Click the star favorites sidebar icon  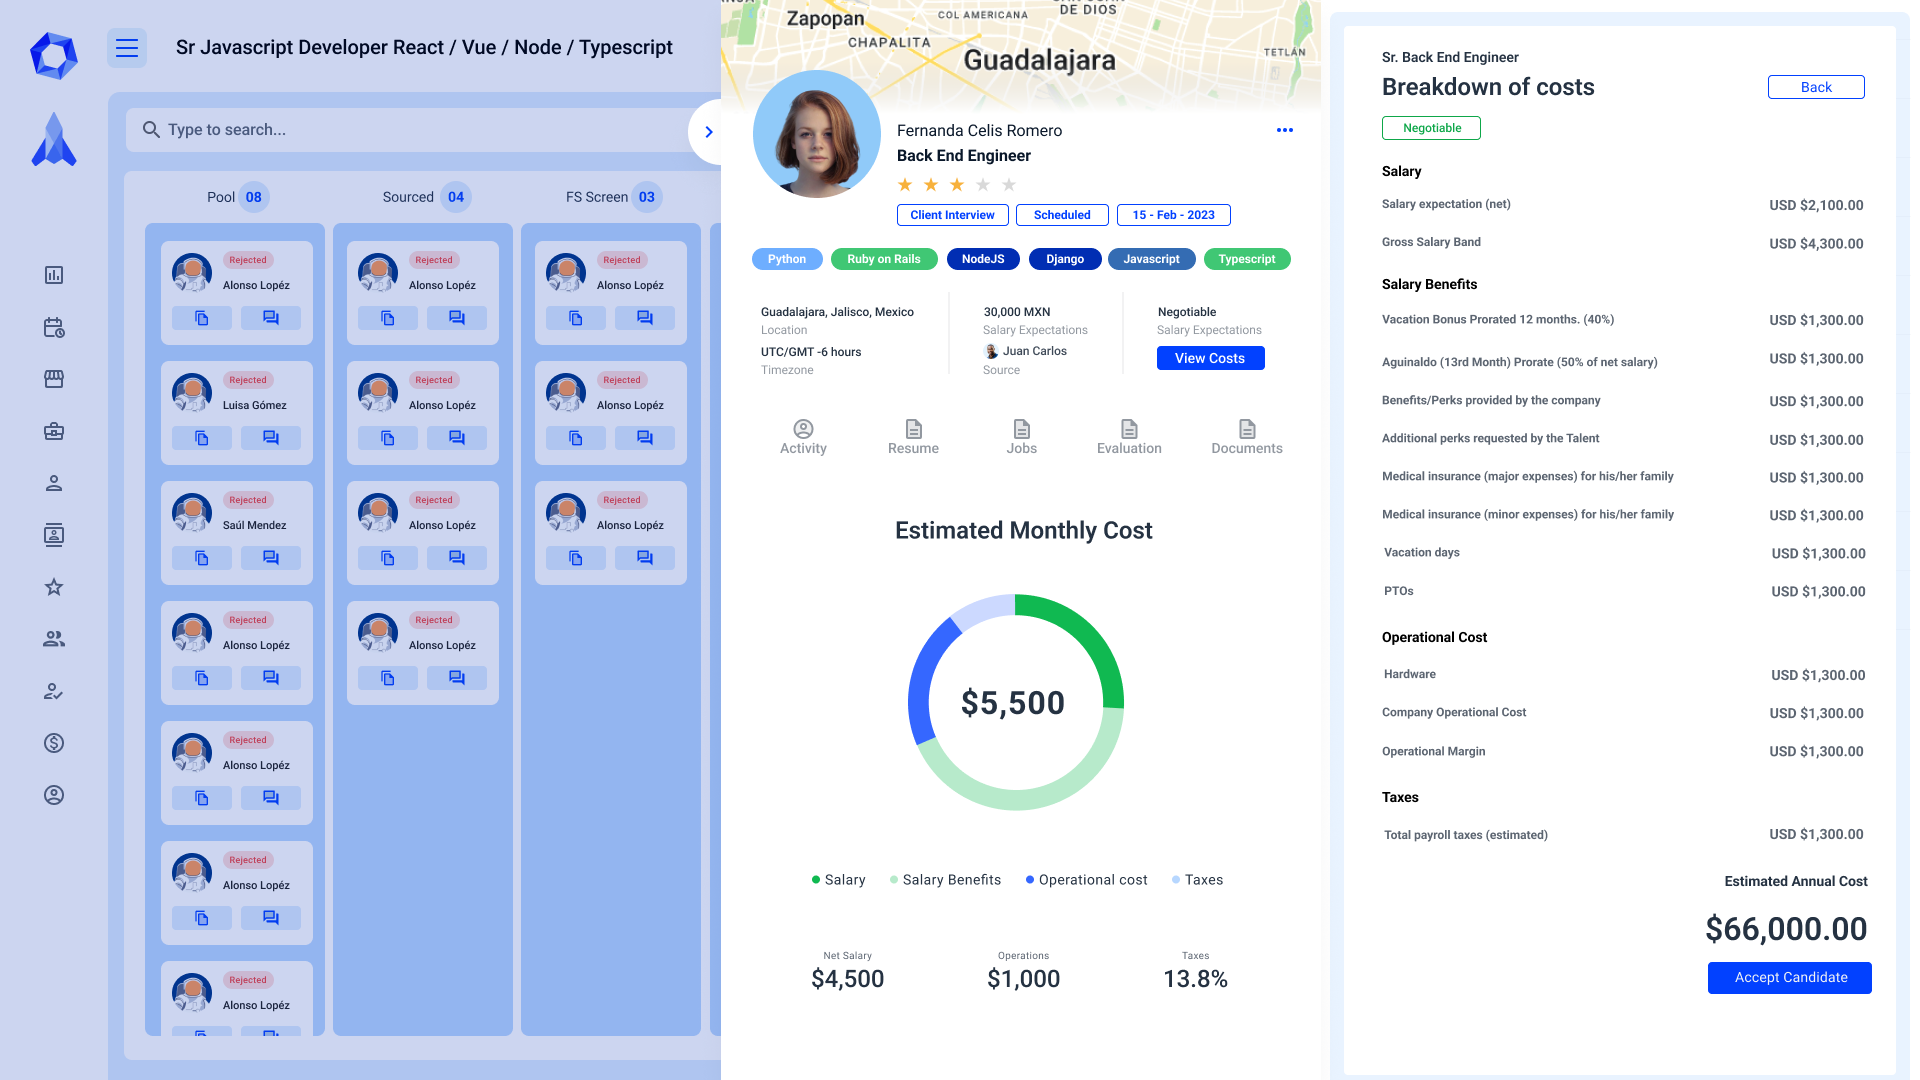[54, 587]
